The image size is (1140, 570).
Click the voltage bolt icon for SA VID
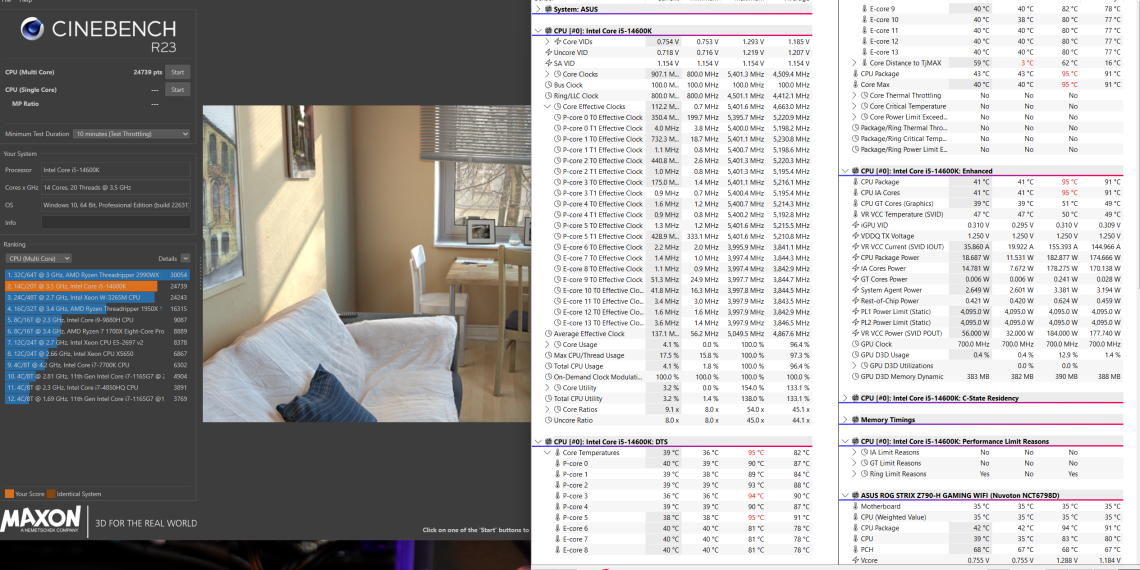pyautogui.click(x=548, y=63)
